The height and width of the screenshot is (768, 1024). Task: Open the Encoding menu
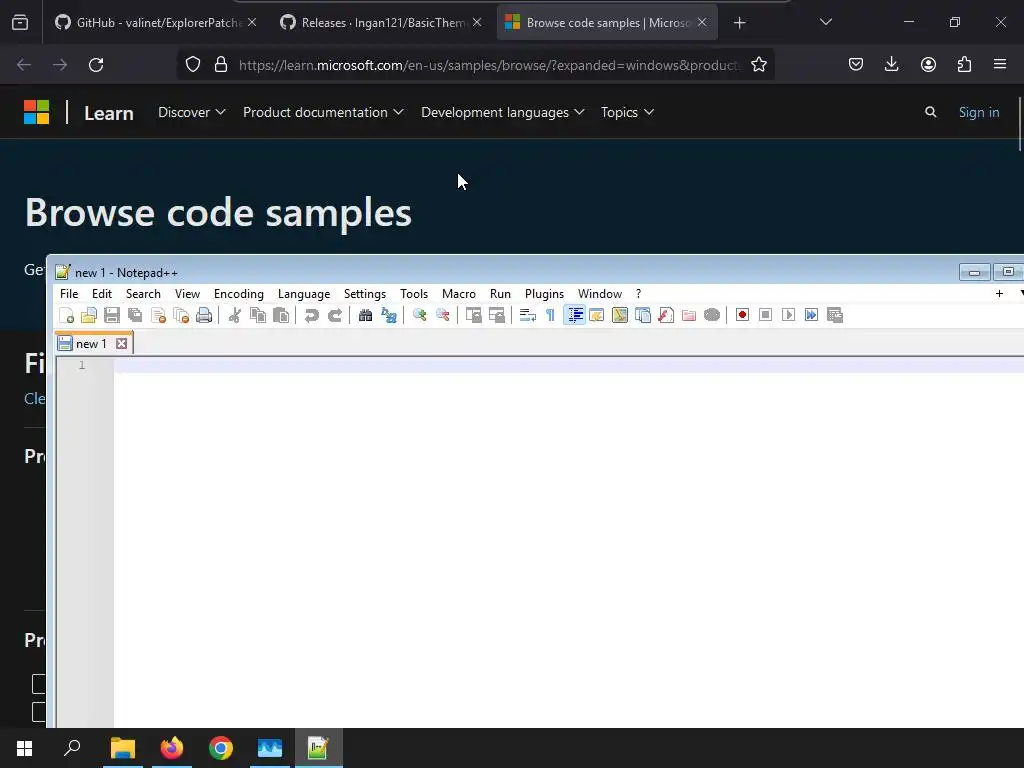pyautogui.click(x=238, y=294)
